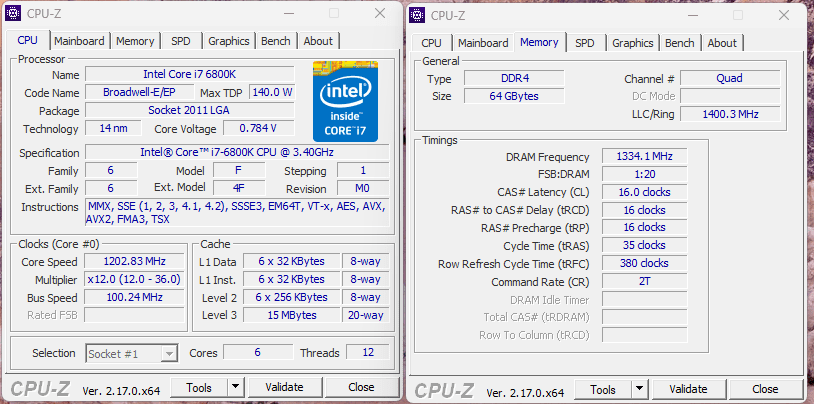The width and height of the screenshot is (814, 404).
Task: Click the Level 2 value 6 x 256 KBytes
Action: click(291, 298)
